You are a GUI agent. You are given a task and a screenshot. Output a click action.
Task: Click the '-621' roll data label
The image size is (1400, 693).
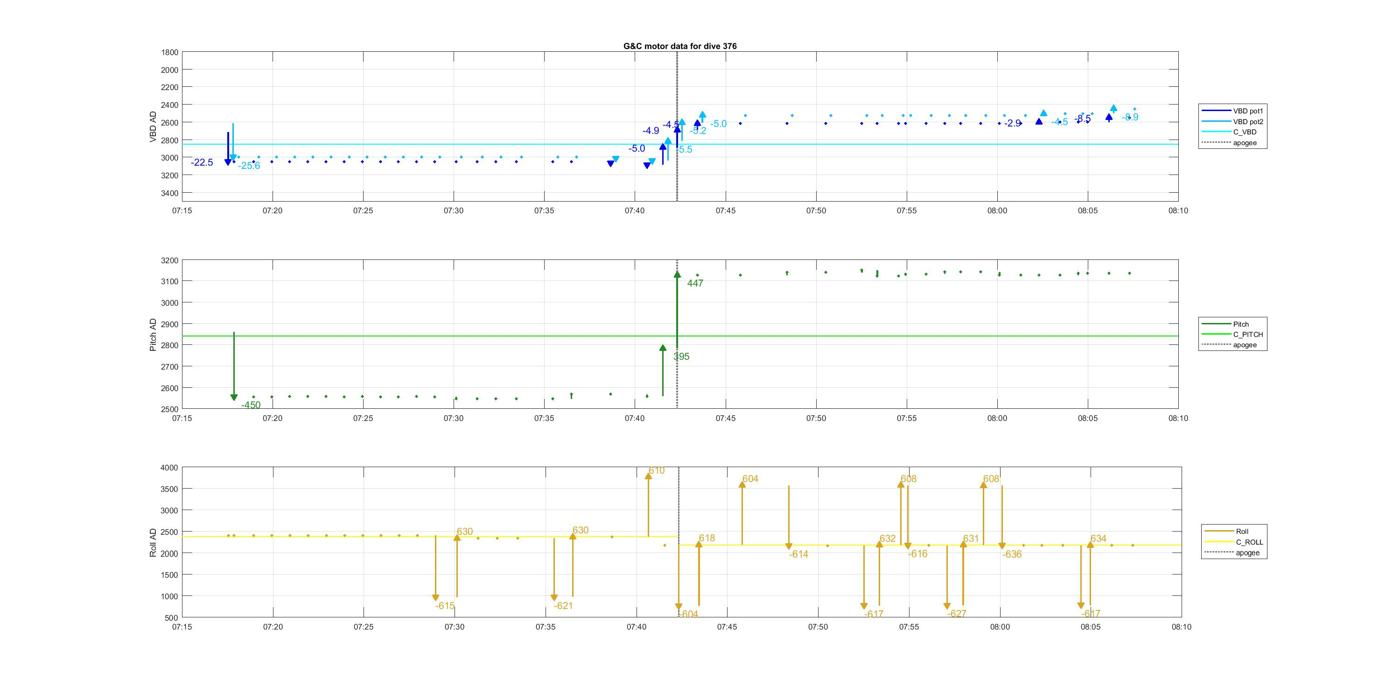(x=564, y=605)
